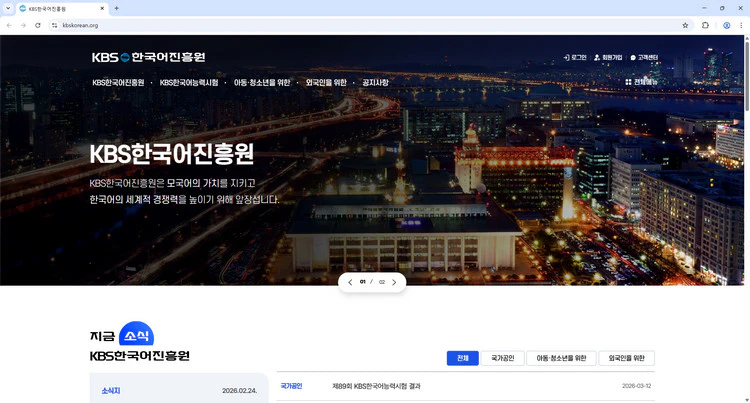The height and width of the screenshot is (403, 750).
Task: Open the 제89회 KBS한국어능력시험 결과 post
Action: 376,386
